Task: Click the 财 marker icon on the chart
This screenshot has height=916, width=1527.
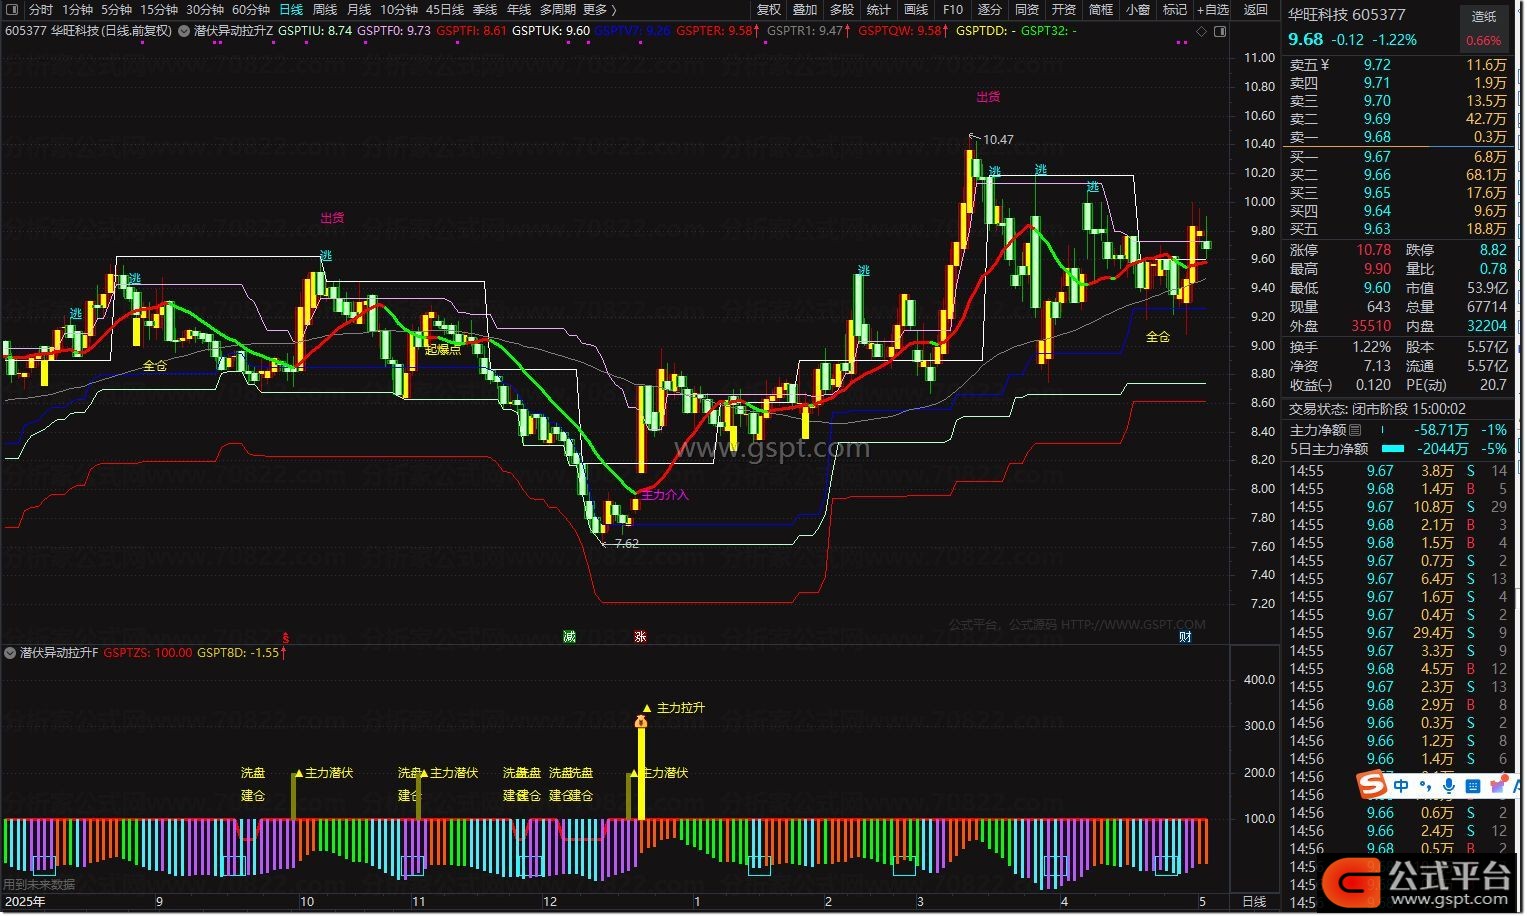Action: [x=1185, y=637]
